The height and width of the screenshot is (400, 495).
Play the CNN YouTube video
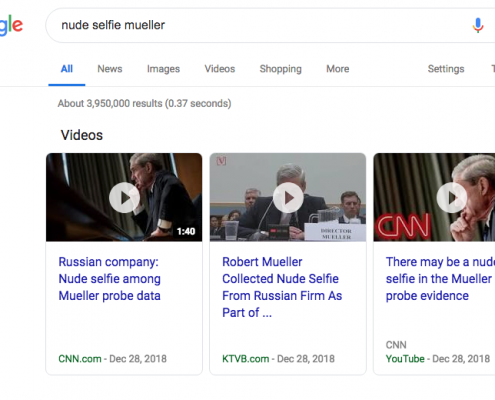(452, 198)
